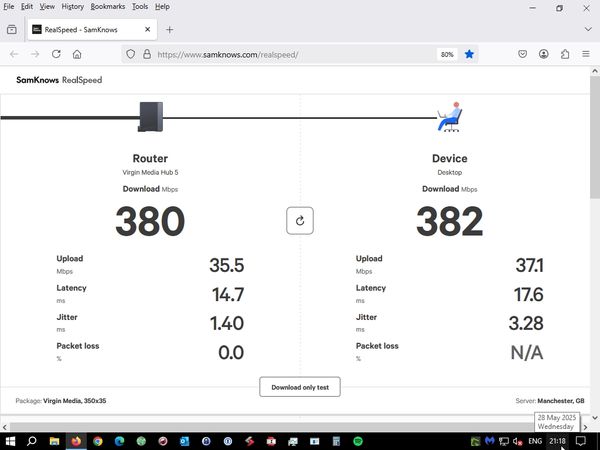600x450 pixels.
Task: Click Device latency value 17.6
Action: click(x=528, y=294)
